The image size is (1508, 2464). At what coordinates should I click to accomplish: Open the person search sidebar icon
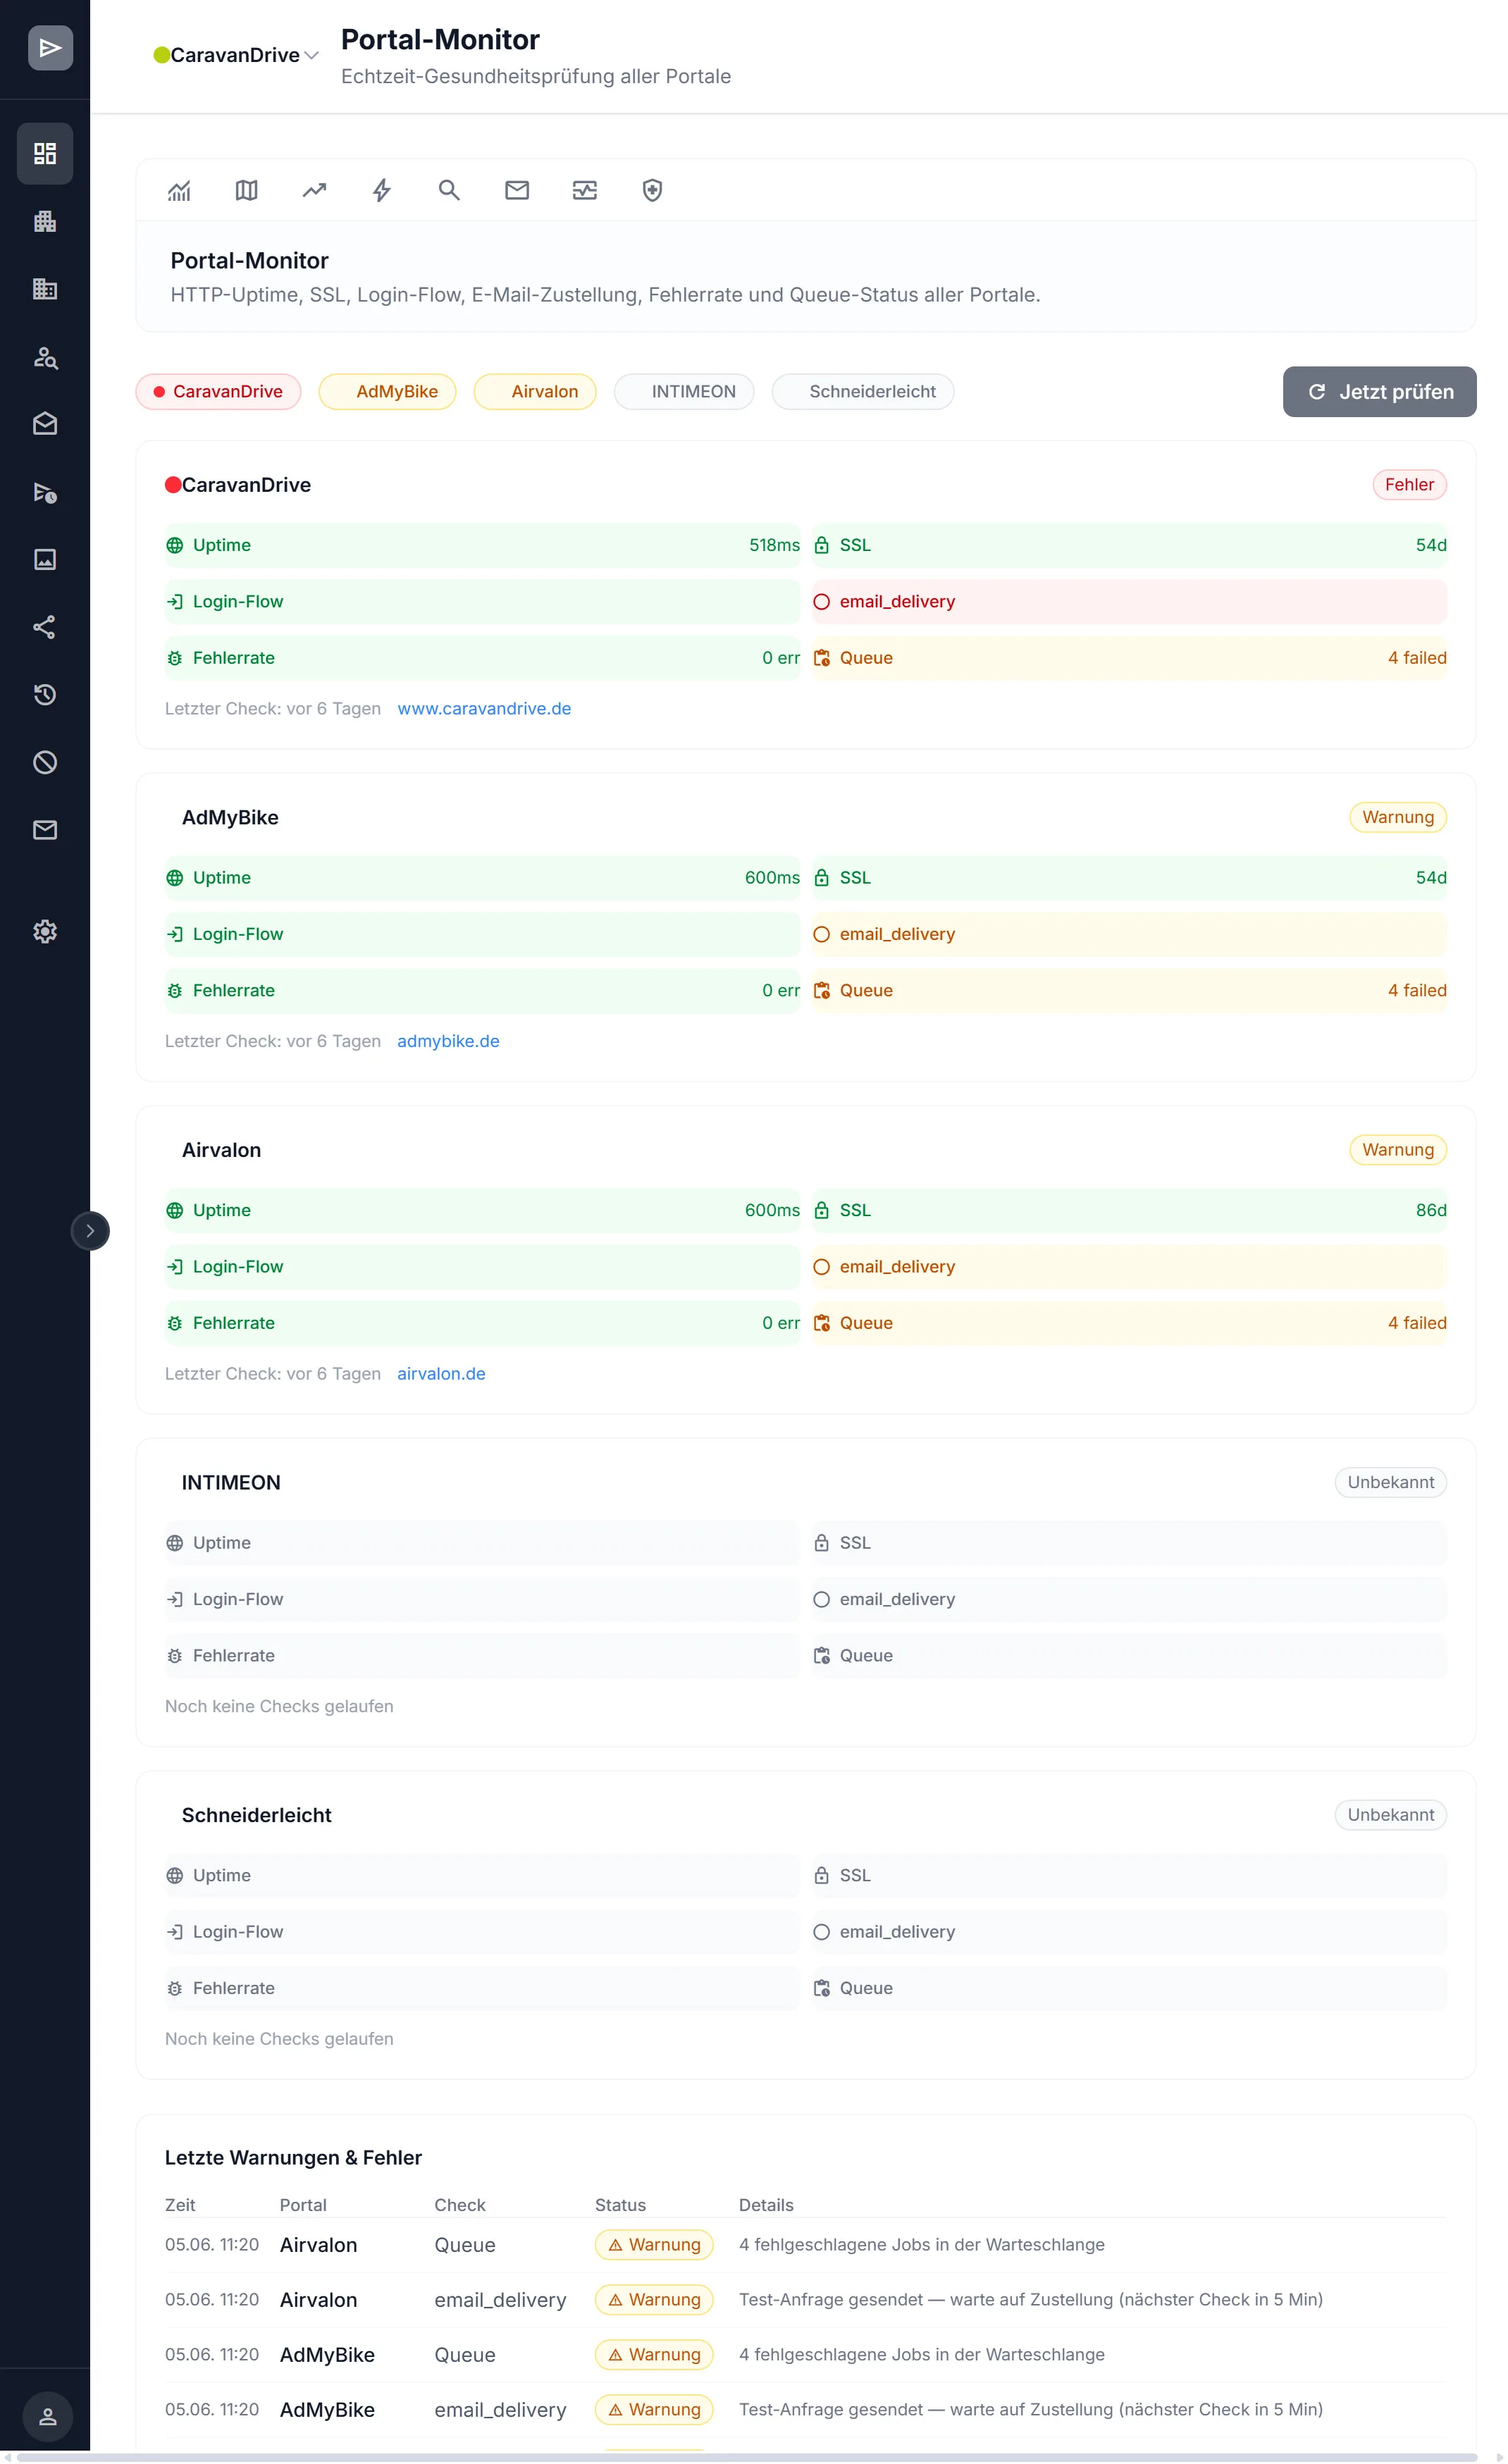point(45,357)
